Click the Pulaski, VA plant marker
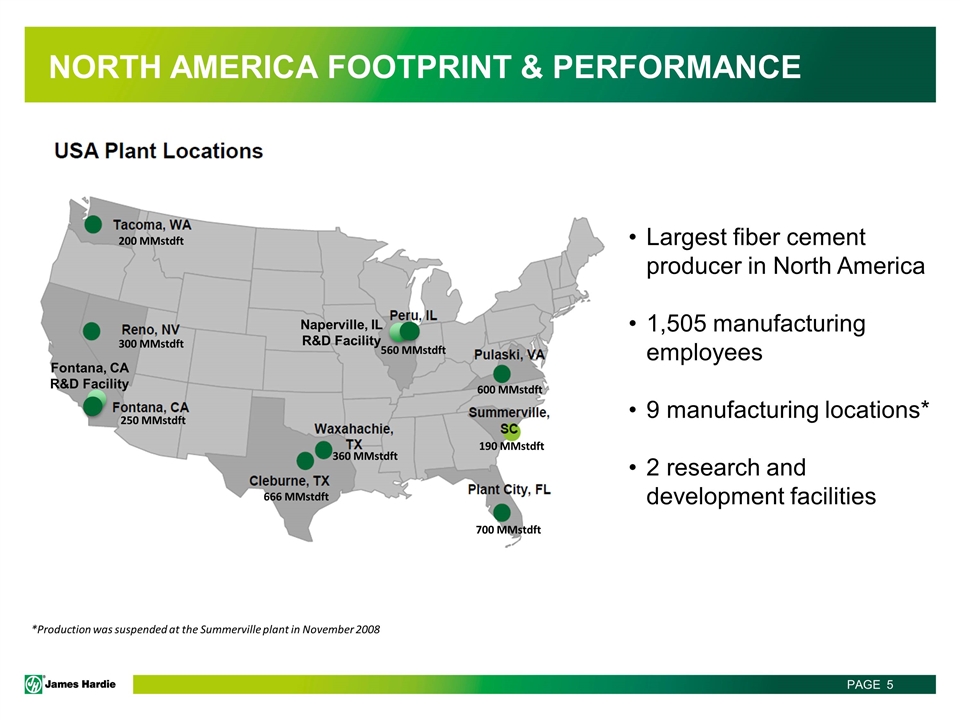The width and height of the screenshot is (960, 720). 502,373
